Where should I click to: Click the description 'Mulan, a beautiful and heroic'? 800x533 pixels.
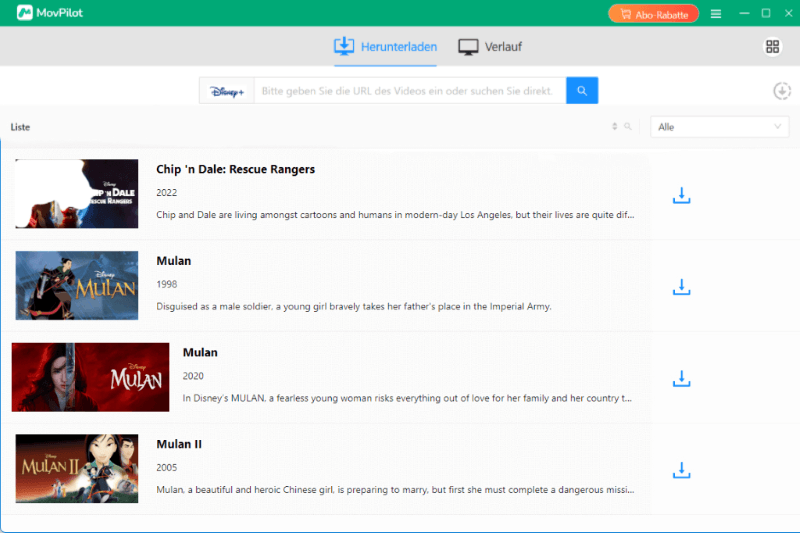(395, 490)
